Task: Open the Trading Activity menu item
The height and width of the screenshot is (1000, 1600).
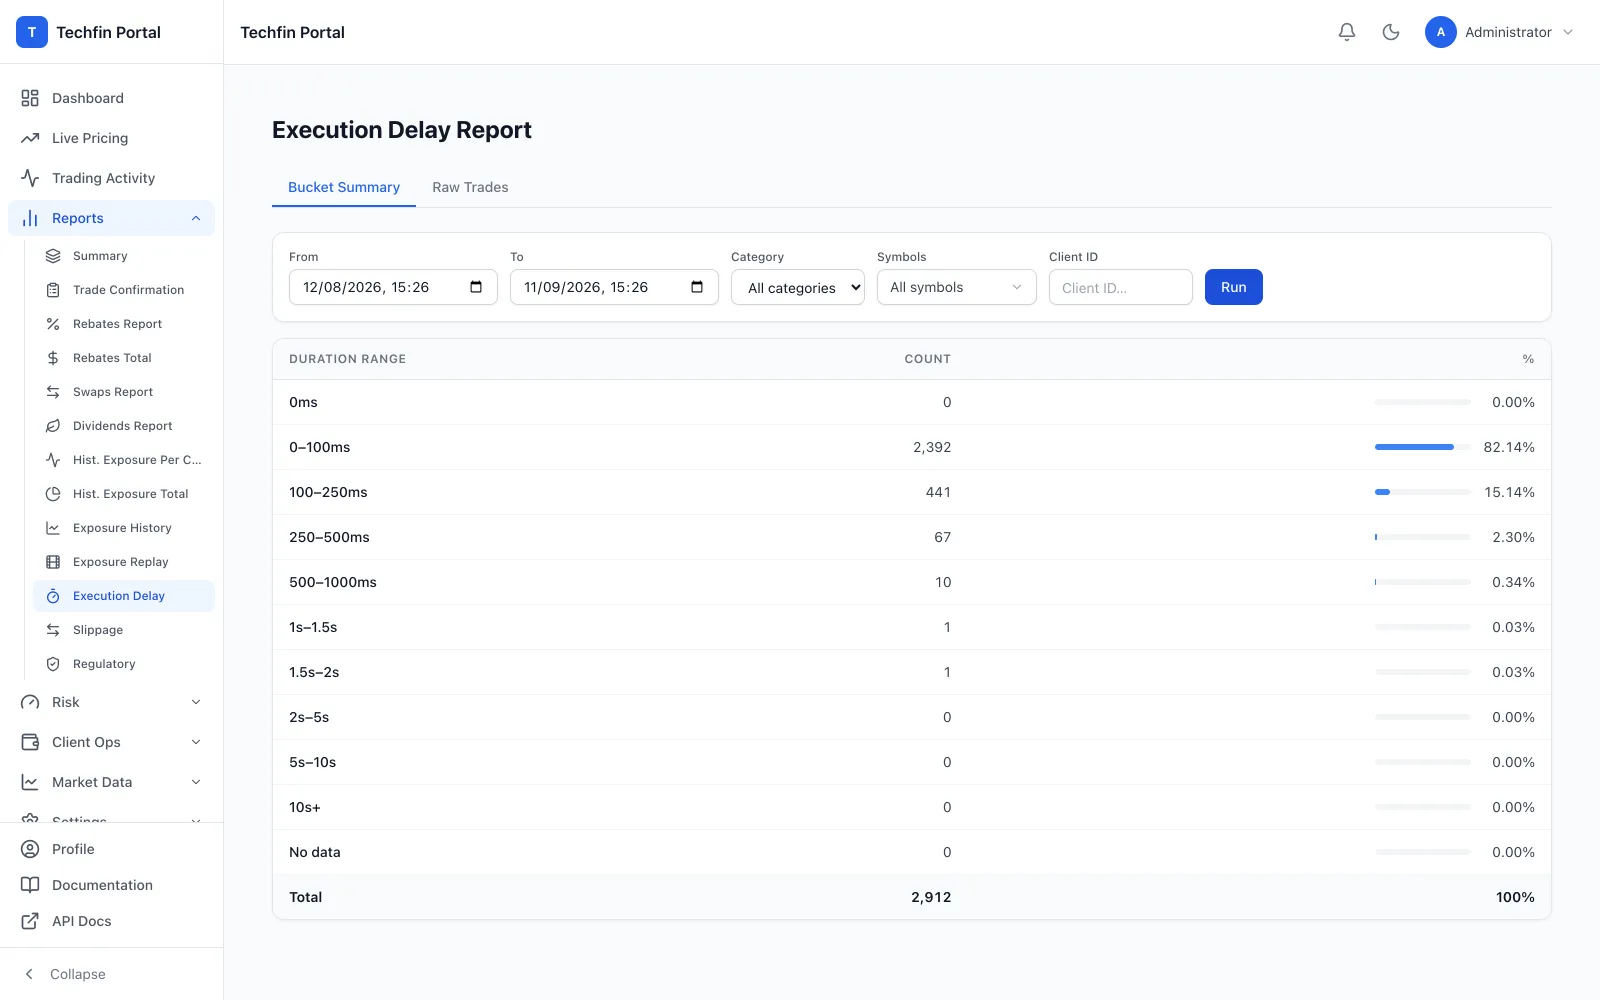Action: click(x=111, y=178)
